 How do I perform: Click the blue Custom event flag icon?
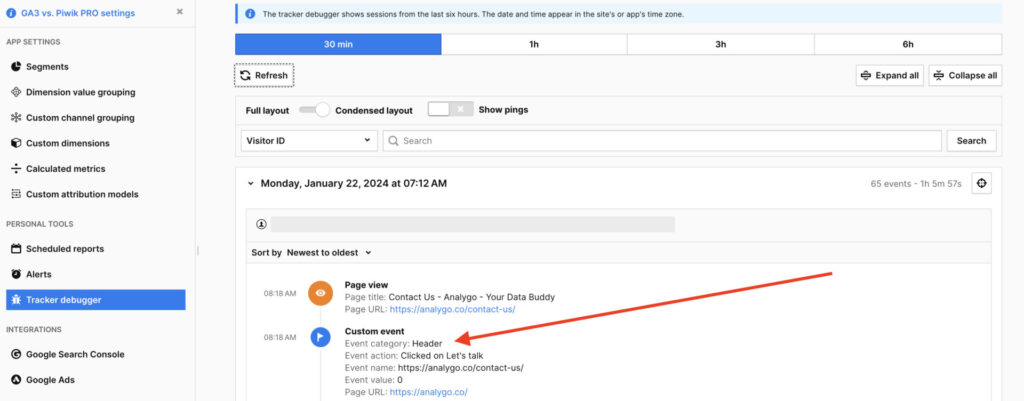[x=321, y=337]
